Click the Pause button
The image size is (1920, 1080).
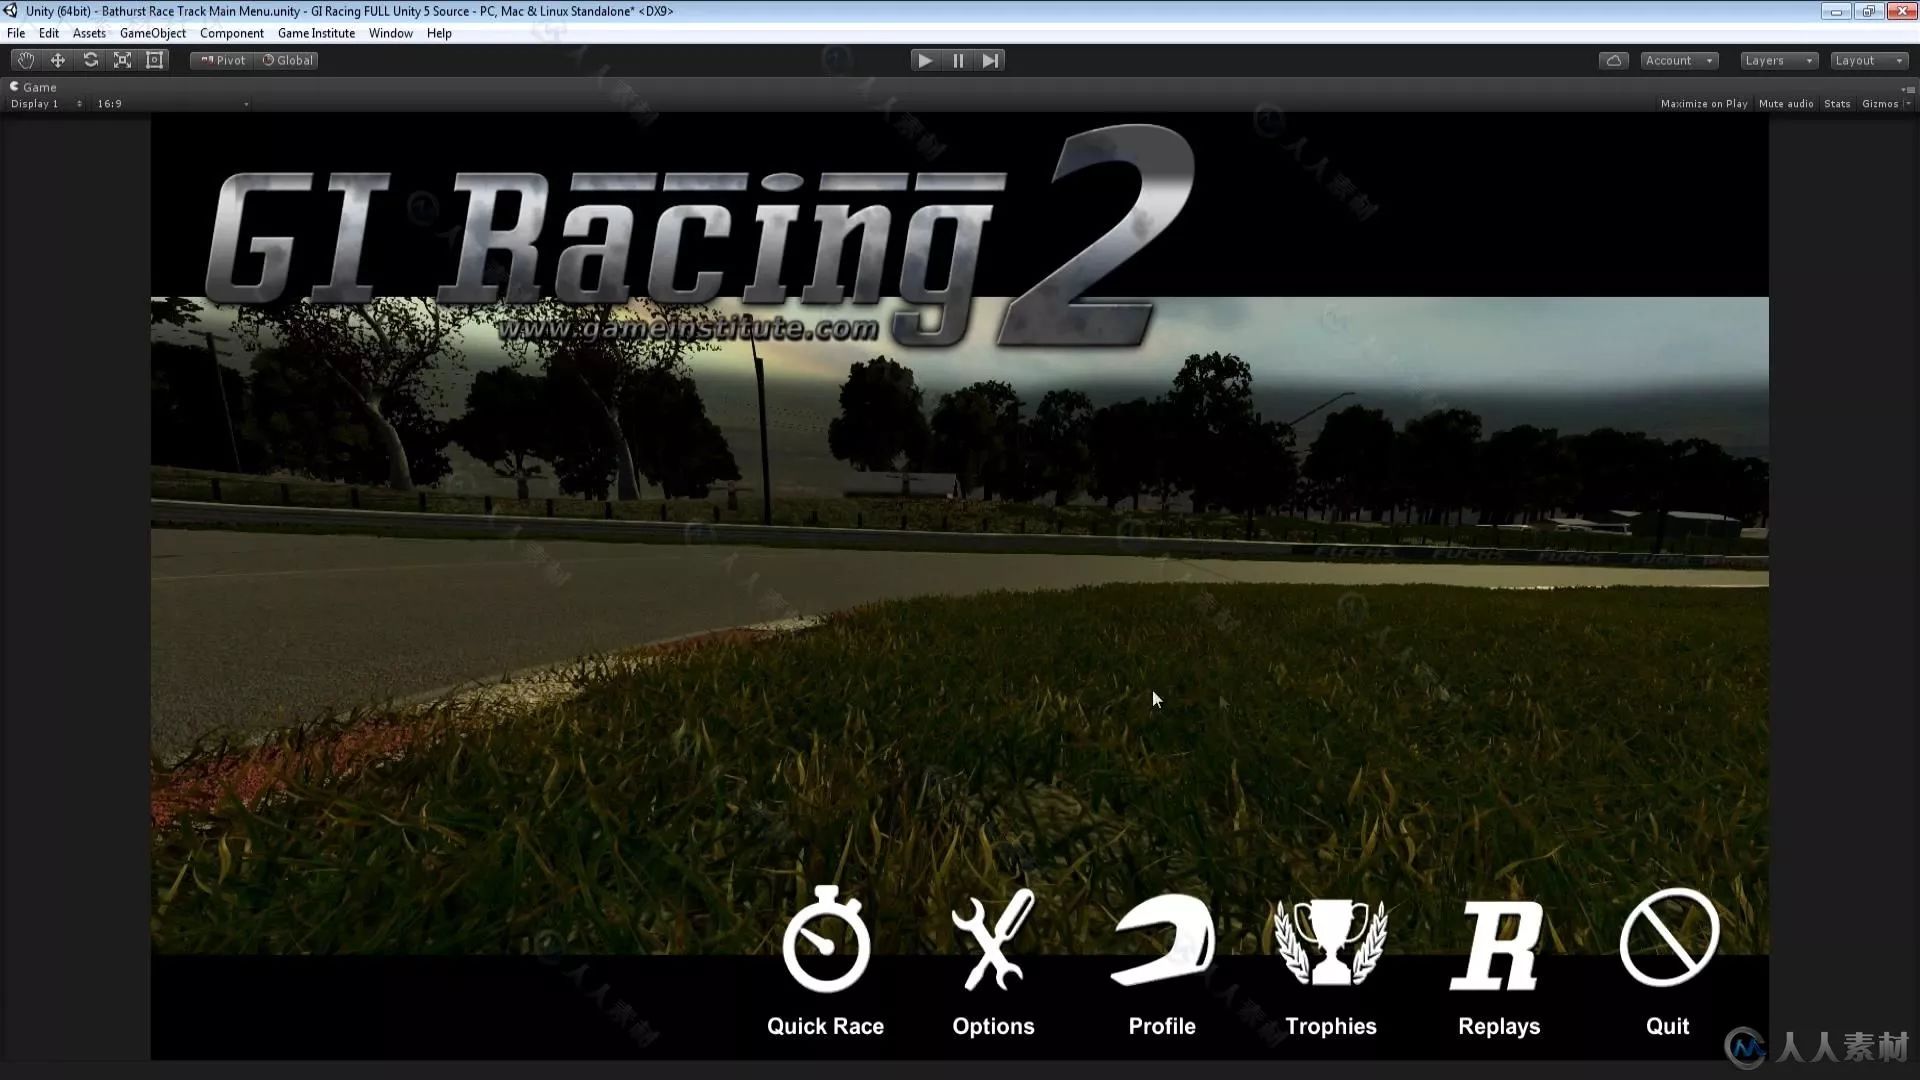(958, 60)
